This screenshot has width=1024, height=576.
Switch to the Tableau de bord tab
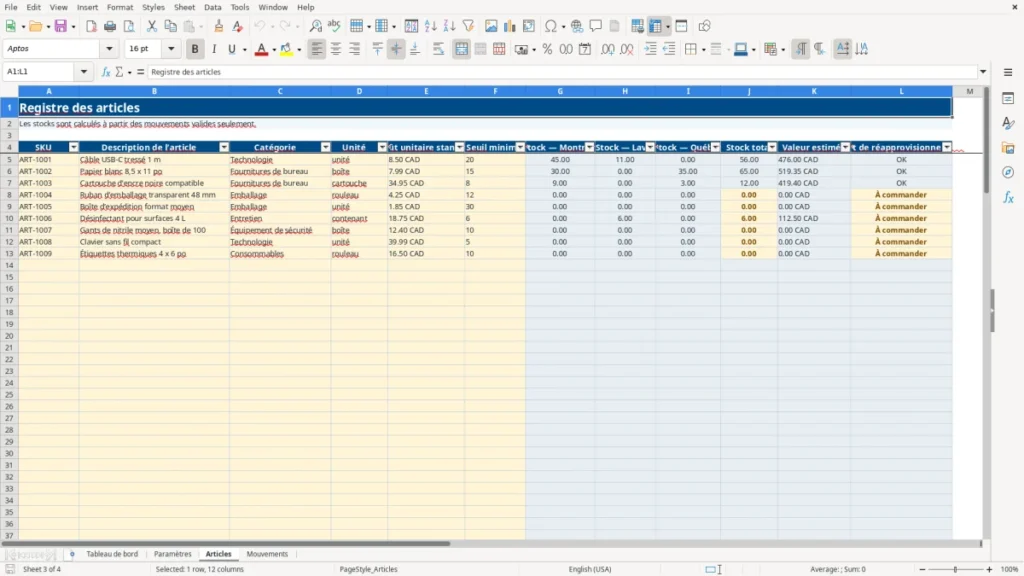[112, 554]
